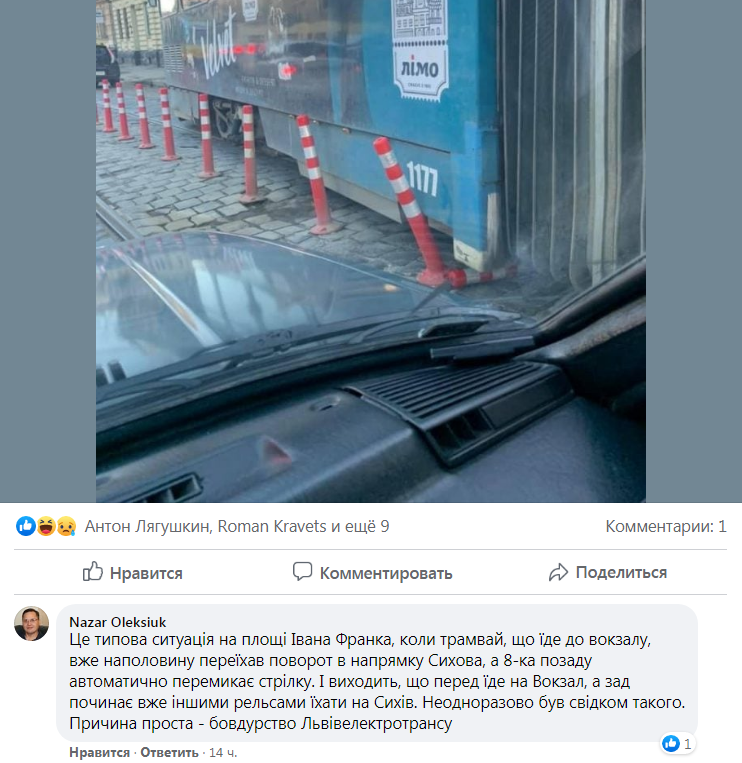The width and height of the screenshot is (742, 763).
Task: Show the 'и ещё 9' reactions list
Action: 360,526
